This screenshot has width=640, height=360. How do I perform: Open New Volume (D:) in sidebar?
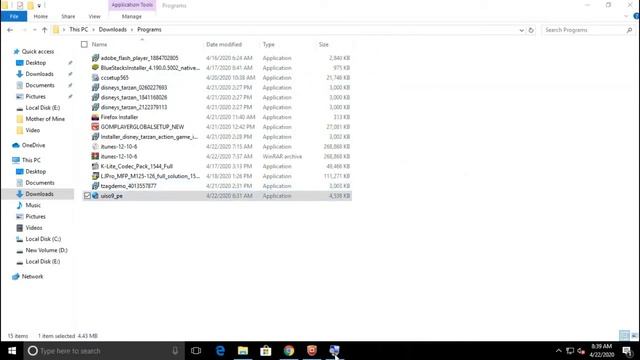pyautogui.click(x=46, y=250)
